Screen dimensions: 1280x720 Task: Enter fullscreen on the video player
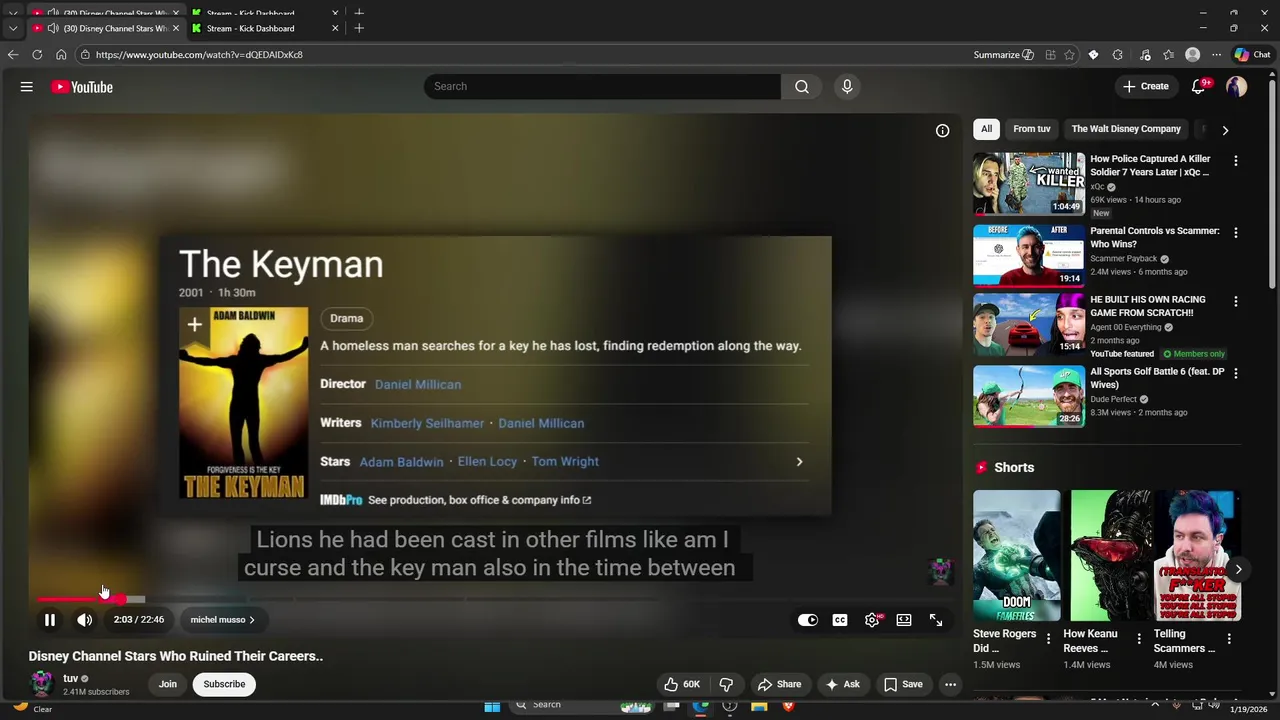pyautogui.click(x=936, y=620)
